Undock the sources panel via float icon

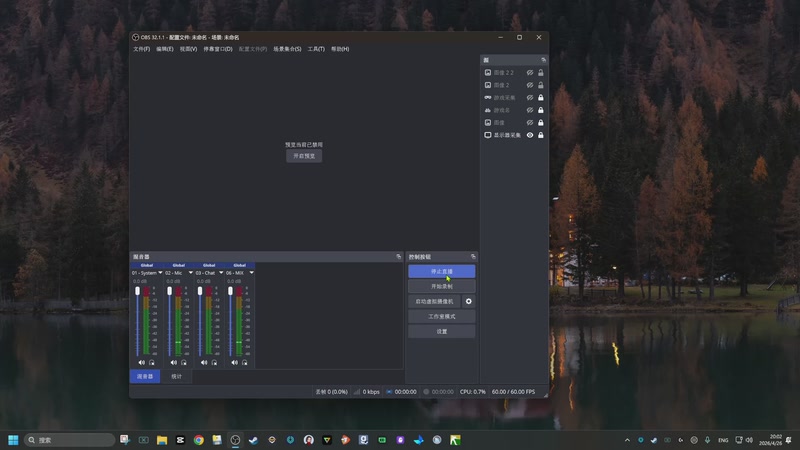[x=543, y=60]
